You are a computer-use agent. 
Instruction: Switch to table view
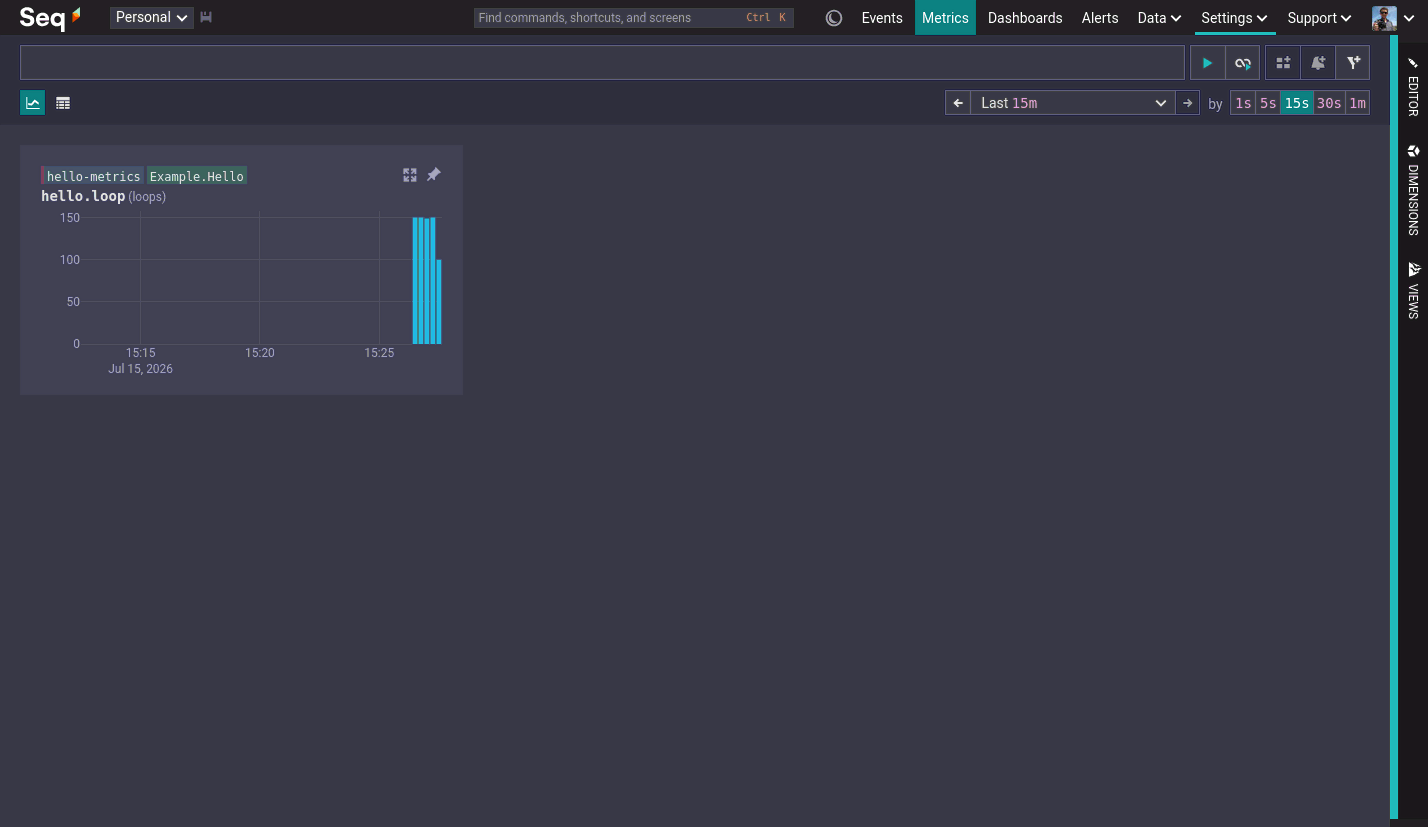point(63,103)
